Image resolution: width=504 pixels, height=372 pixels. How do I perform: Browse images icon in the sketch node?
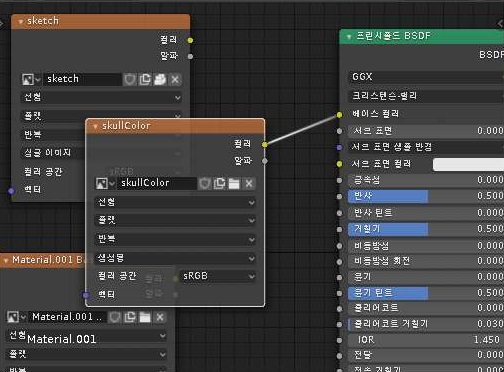(x=31, y=79)
